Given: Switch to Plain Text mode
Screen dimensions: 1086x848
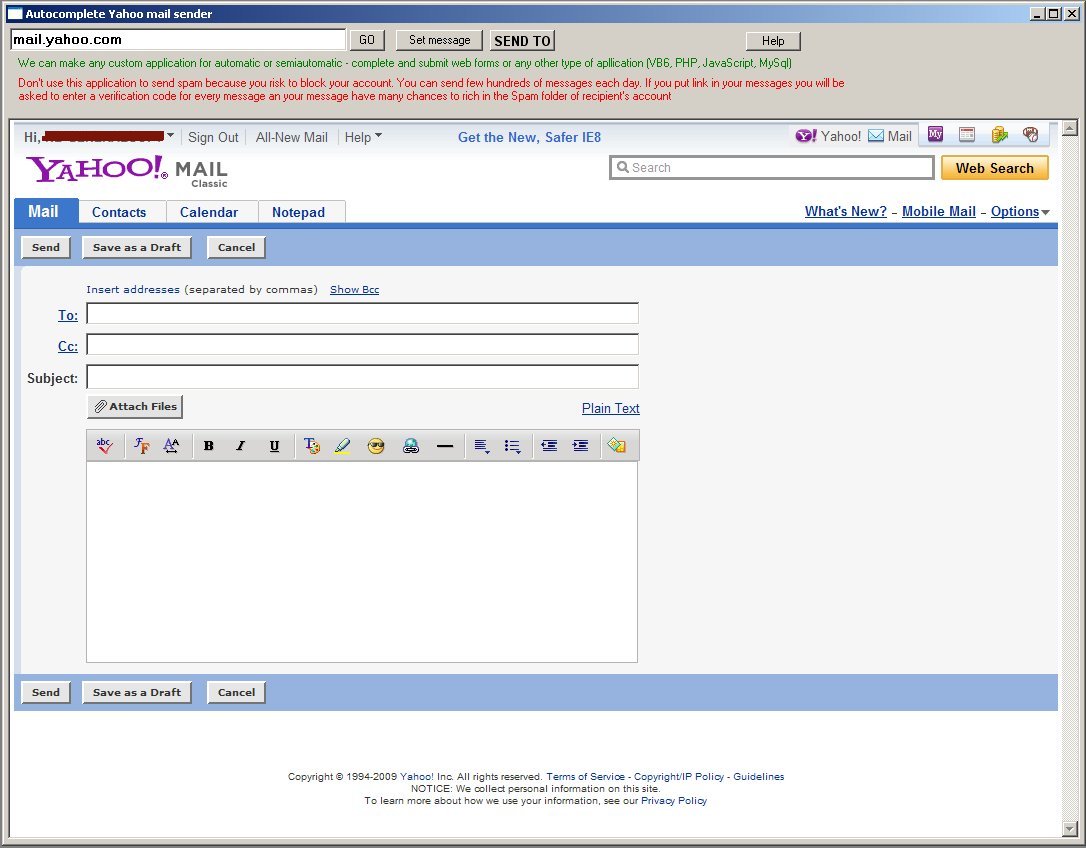Looking at the screenshot, I should pos(610,408).
